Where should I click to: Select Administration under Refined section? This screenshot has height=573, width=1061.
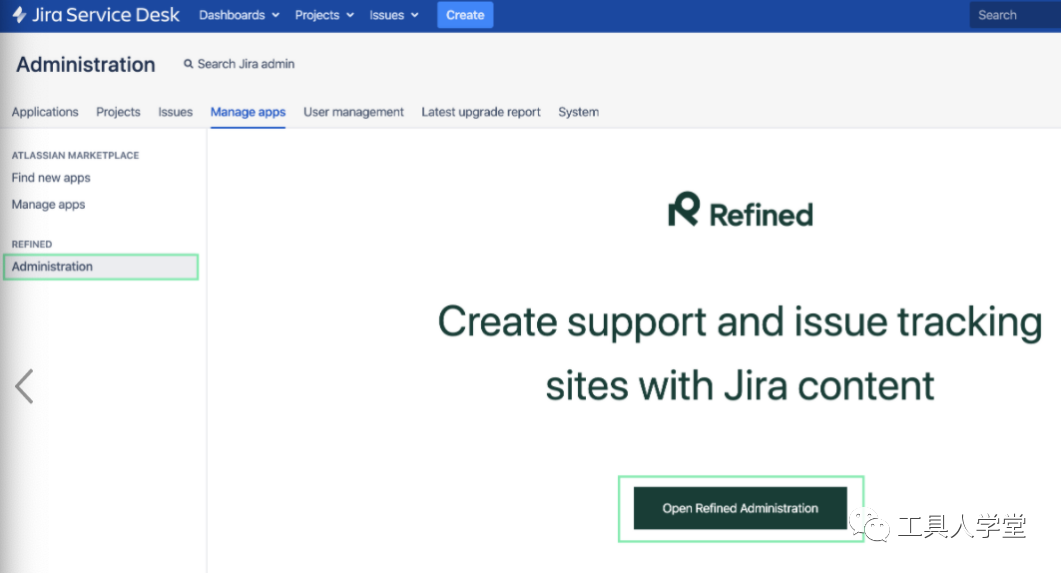[101, 267]
